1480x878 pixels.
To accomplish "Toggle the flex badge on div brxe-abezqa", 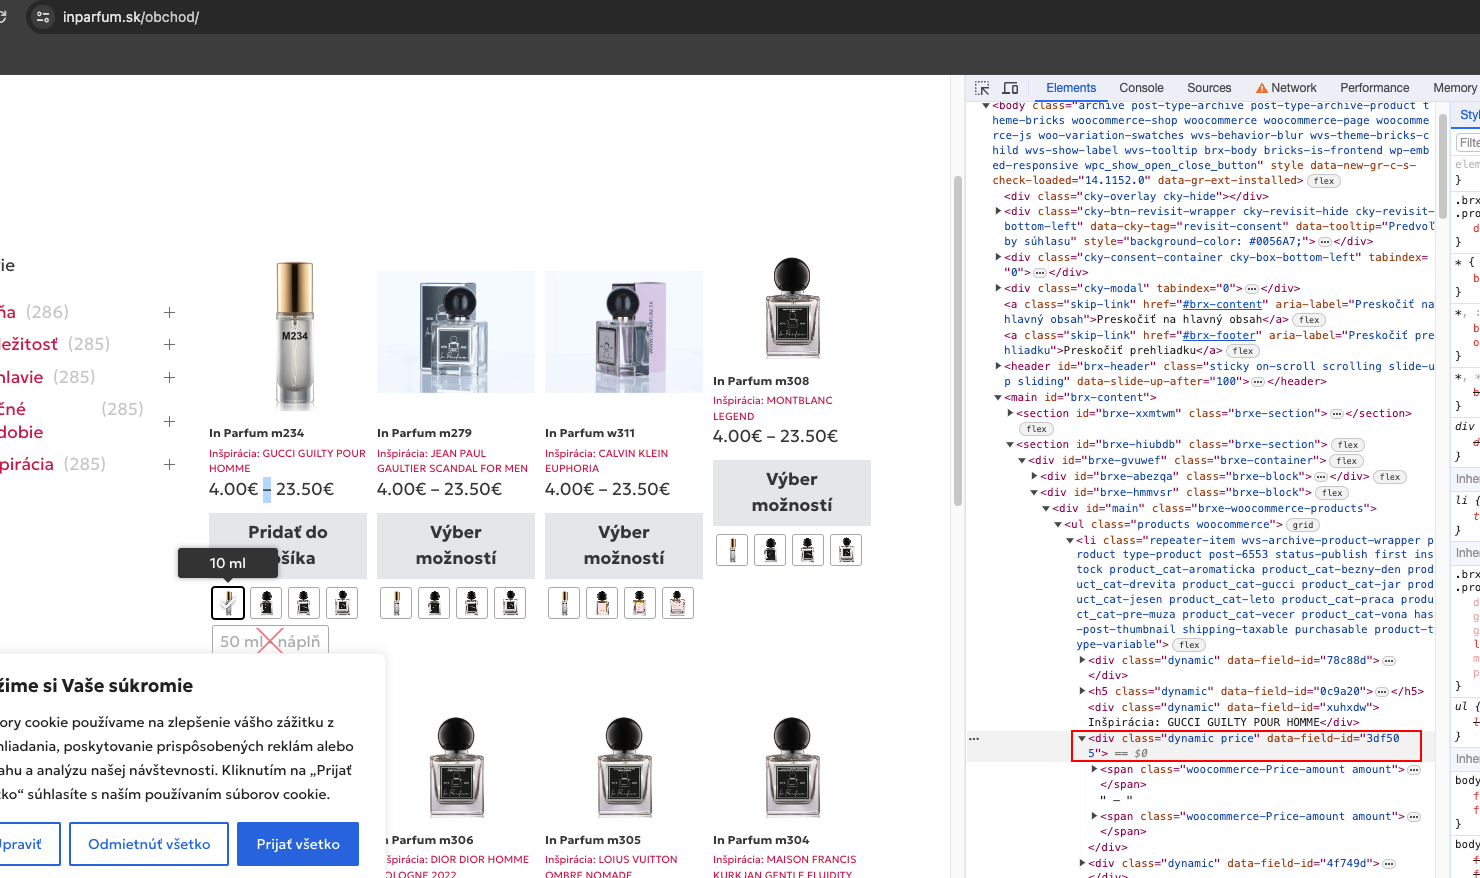I will (1390, 477).
